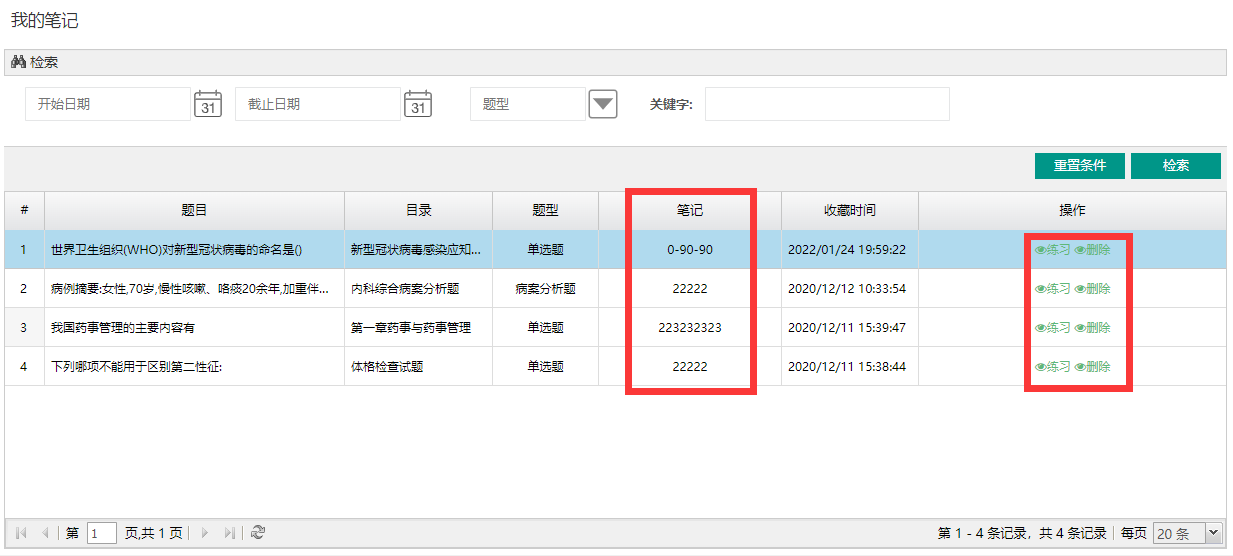Click next page arrow in pagination
The height and width of the screenshot is (556, 1233).
point(205,533)
